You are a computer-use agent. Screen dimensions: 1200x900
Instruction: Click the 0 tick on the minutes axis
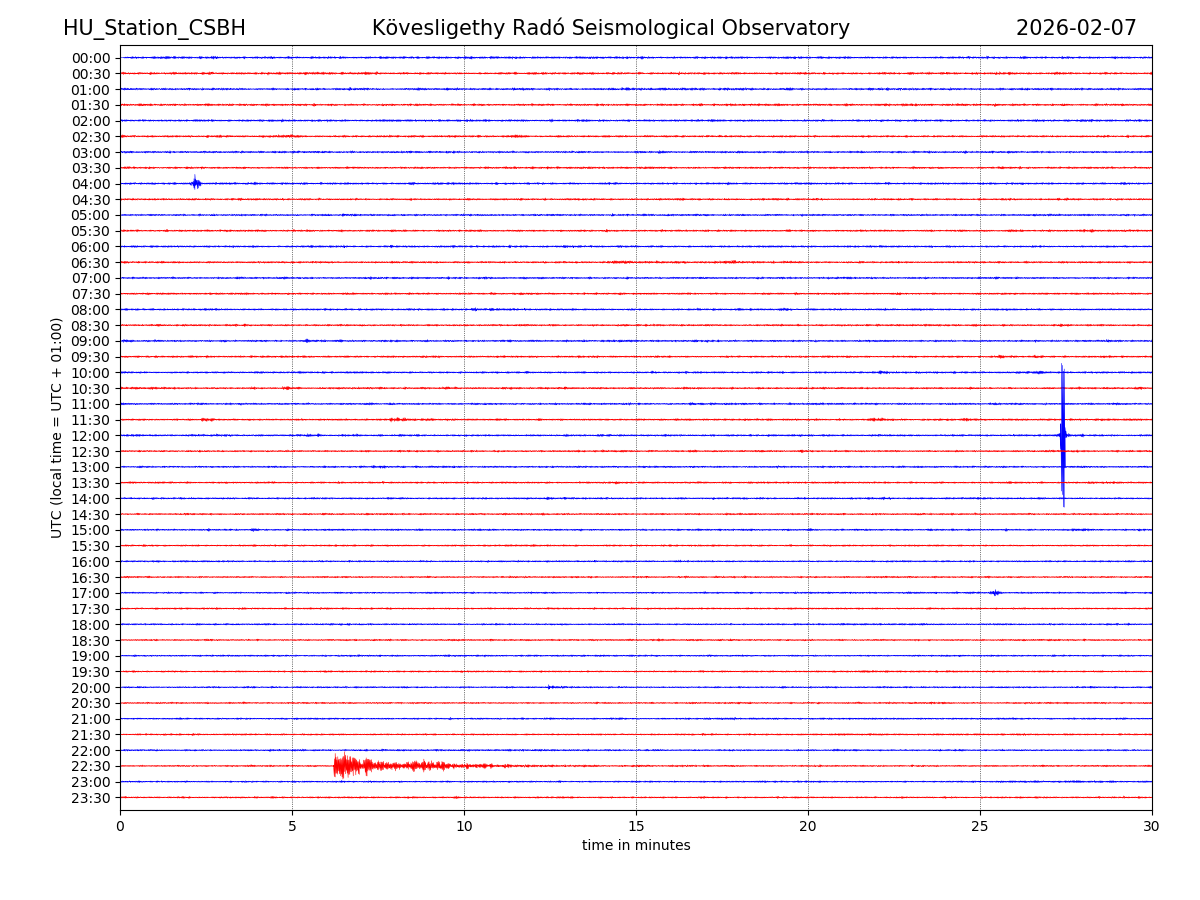(120, 827)
